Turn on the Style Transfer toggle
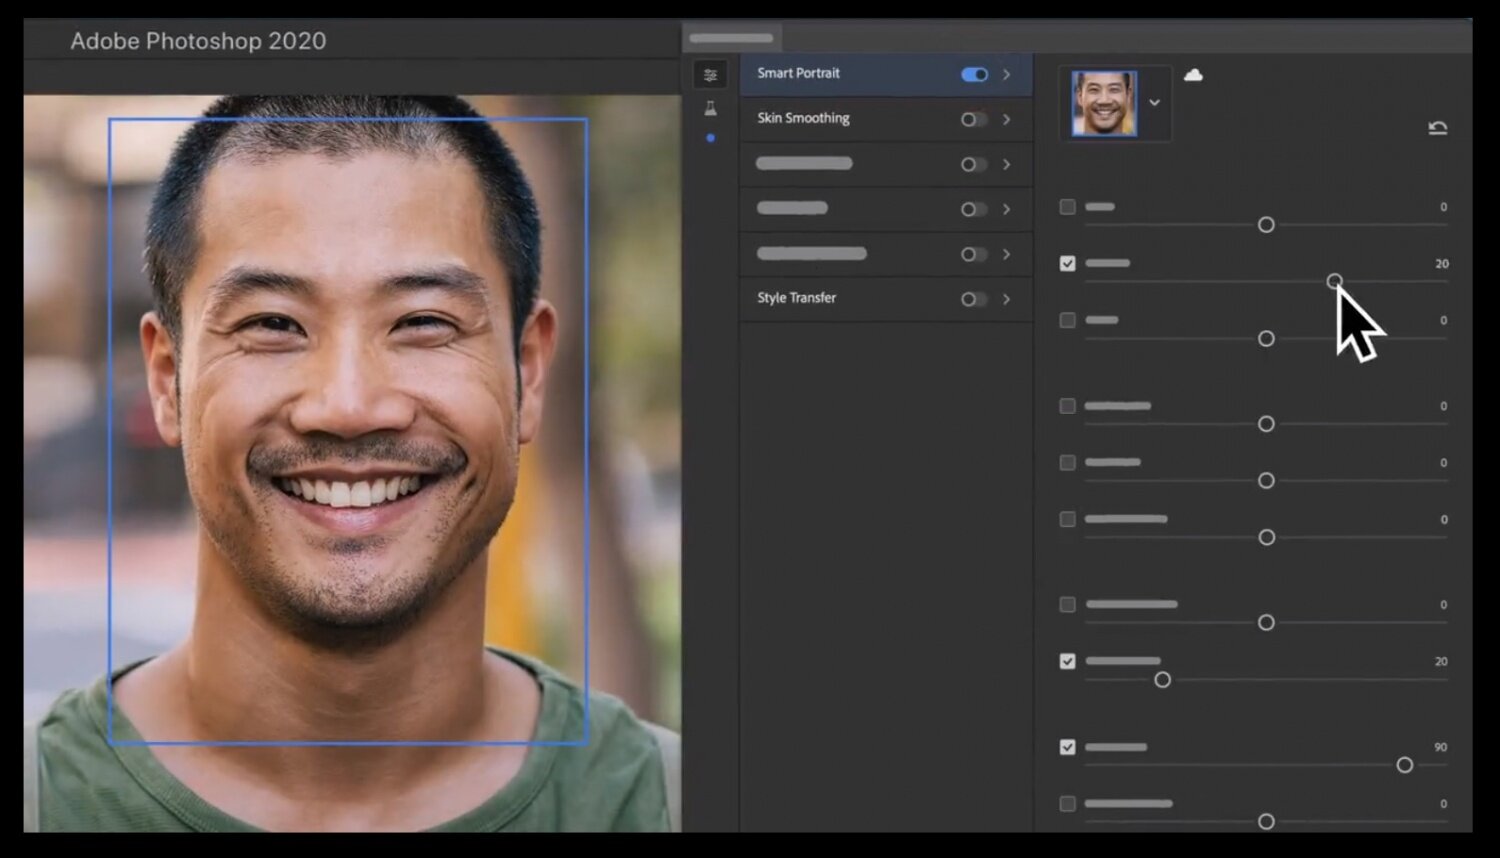Viewport: 1500px width, 858px height. 974,299
